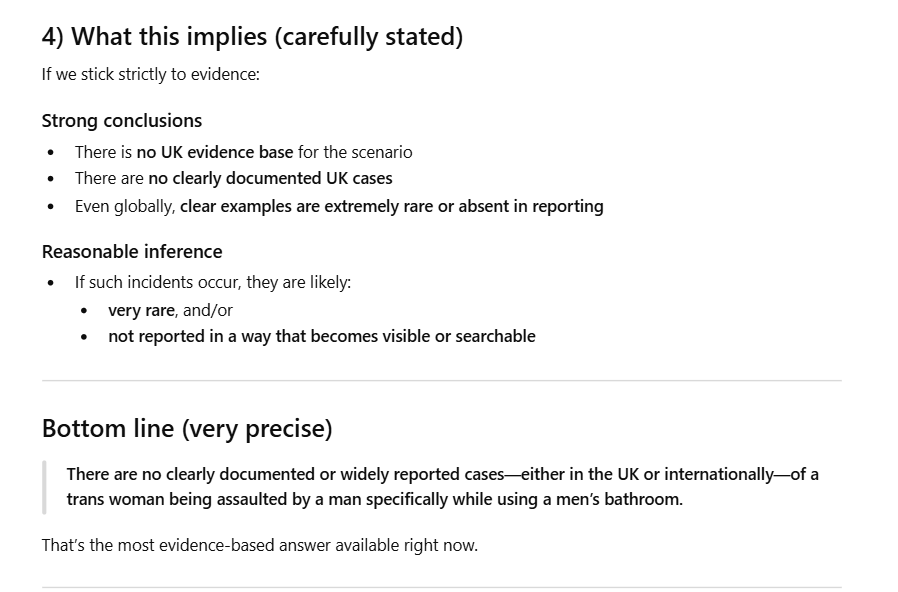The height and width of the screenshot is (592, 898).
Task: Click the bold words "very rare"
Action: (x=141, y=310)
